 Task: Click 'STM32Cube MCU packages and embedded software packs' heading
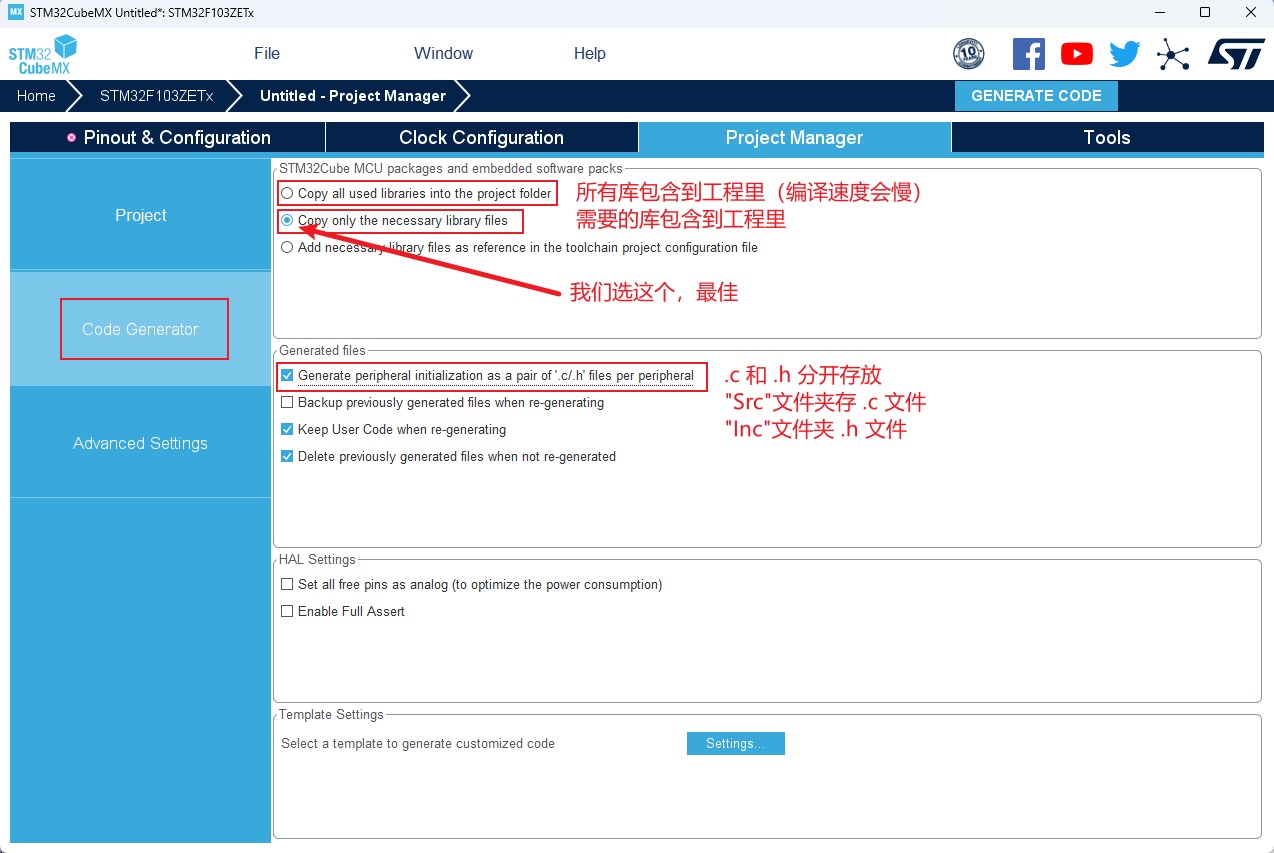click(x=451, y=169)
